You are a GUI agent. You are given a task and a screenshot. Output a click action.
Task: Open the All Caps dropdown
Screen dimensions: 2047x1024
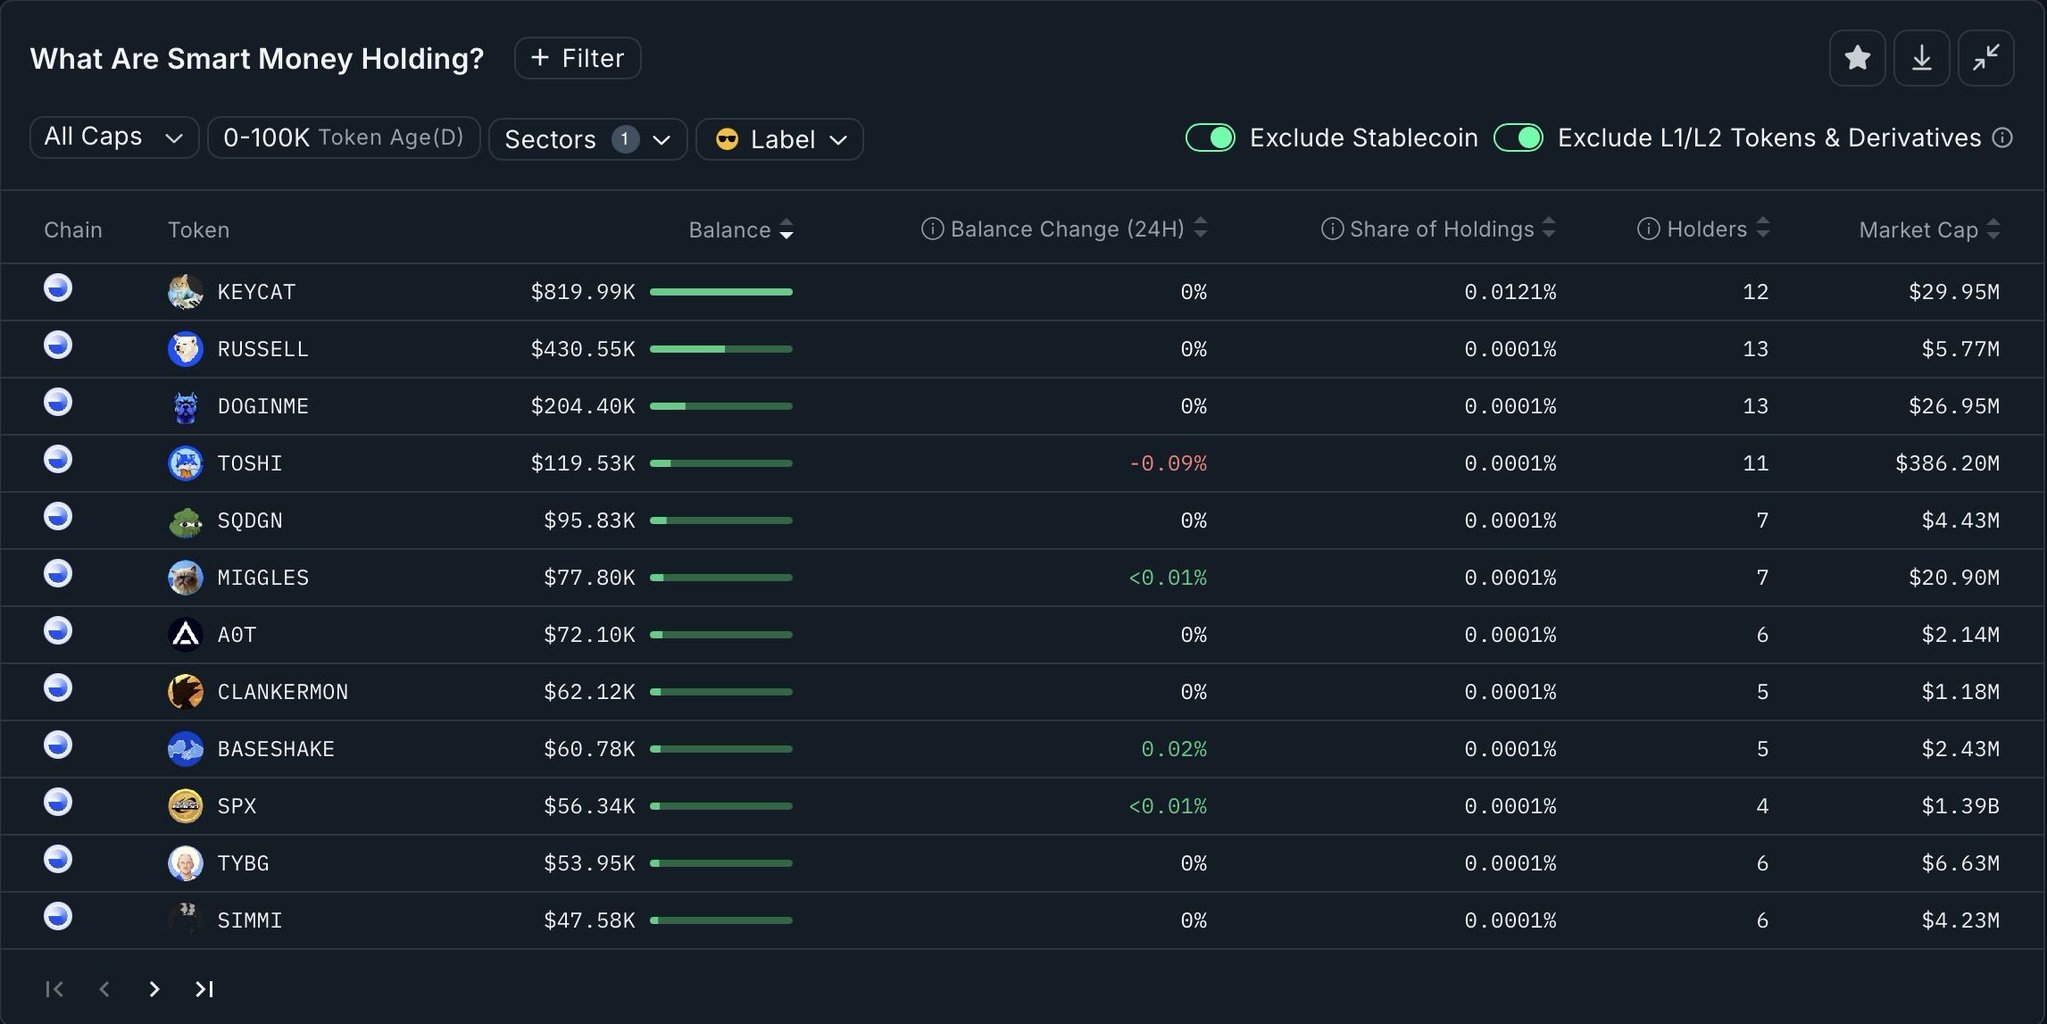point(113,137)
